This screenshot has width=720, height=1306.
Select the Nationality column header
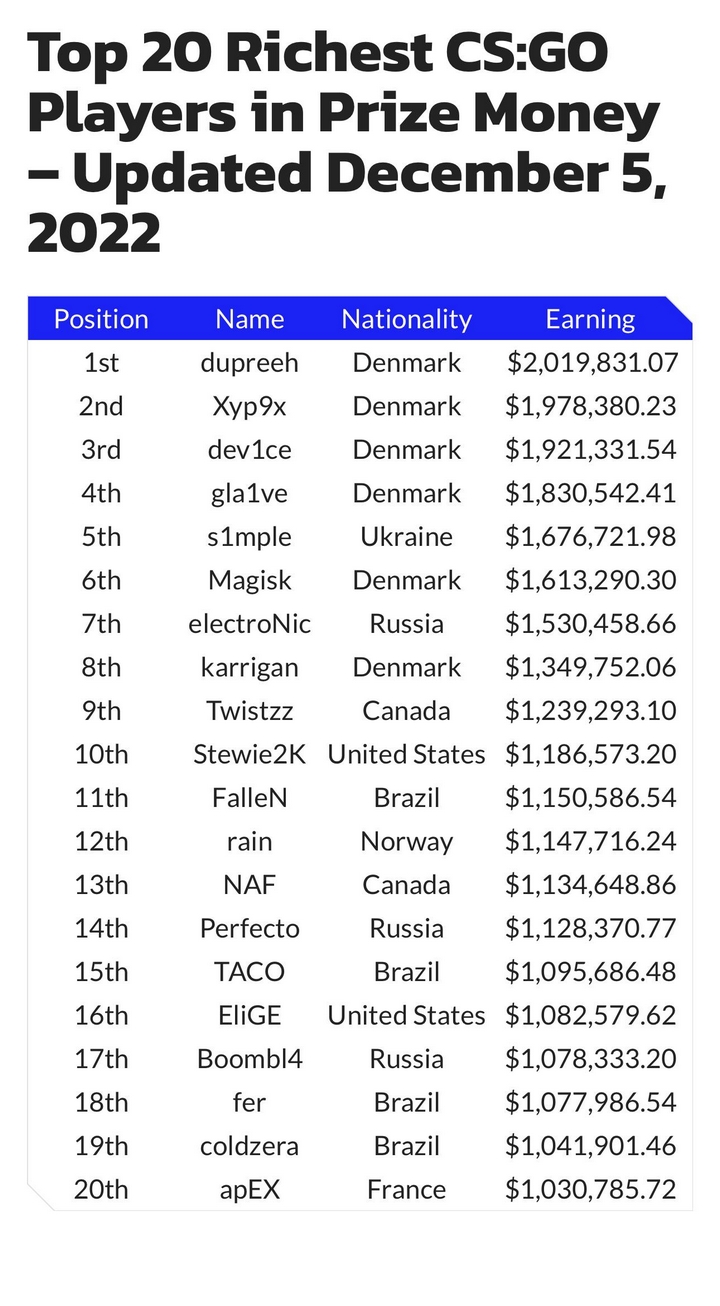[x=406, y=319]
